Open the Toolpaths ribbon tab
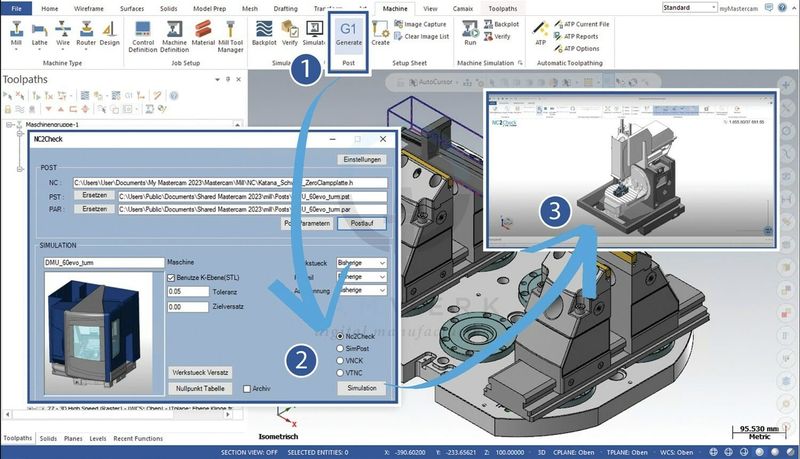This screenshot has height=459, width=800. click(x=503, y=8)
